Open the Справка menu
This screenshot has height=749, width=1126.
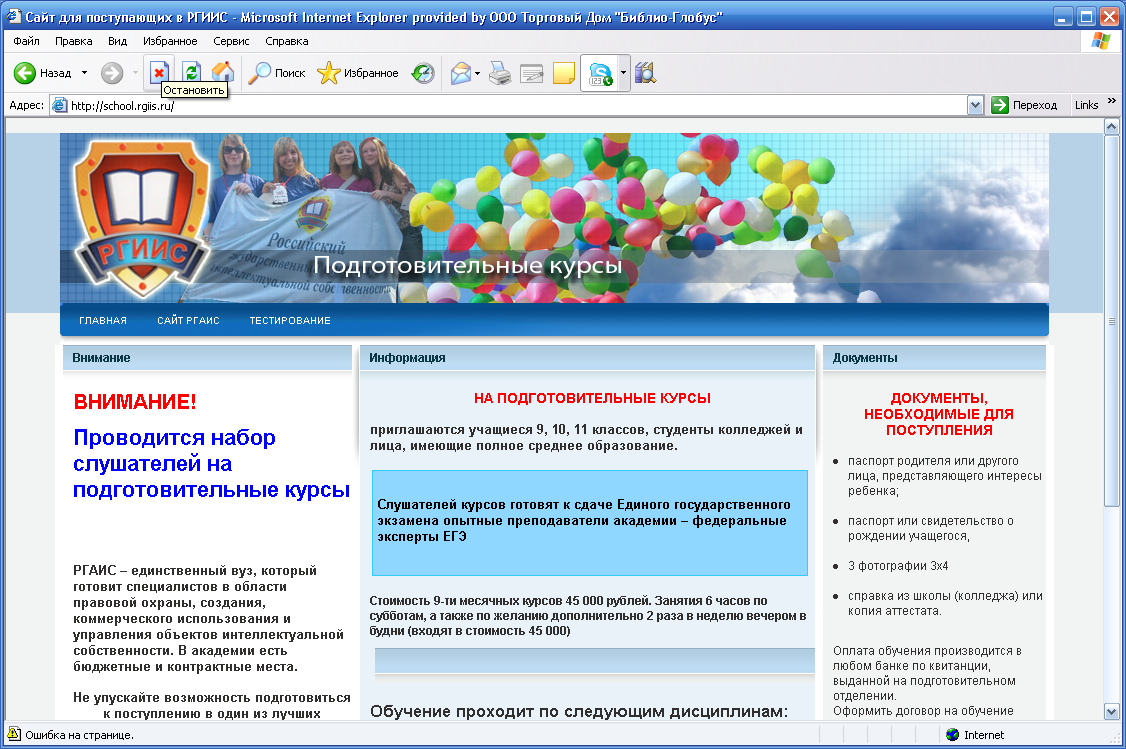(287, 41)
